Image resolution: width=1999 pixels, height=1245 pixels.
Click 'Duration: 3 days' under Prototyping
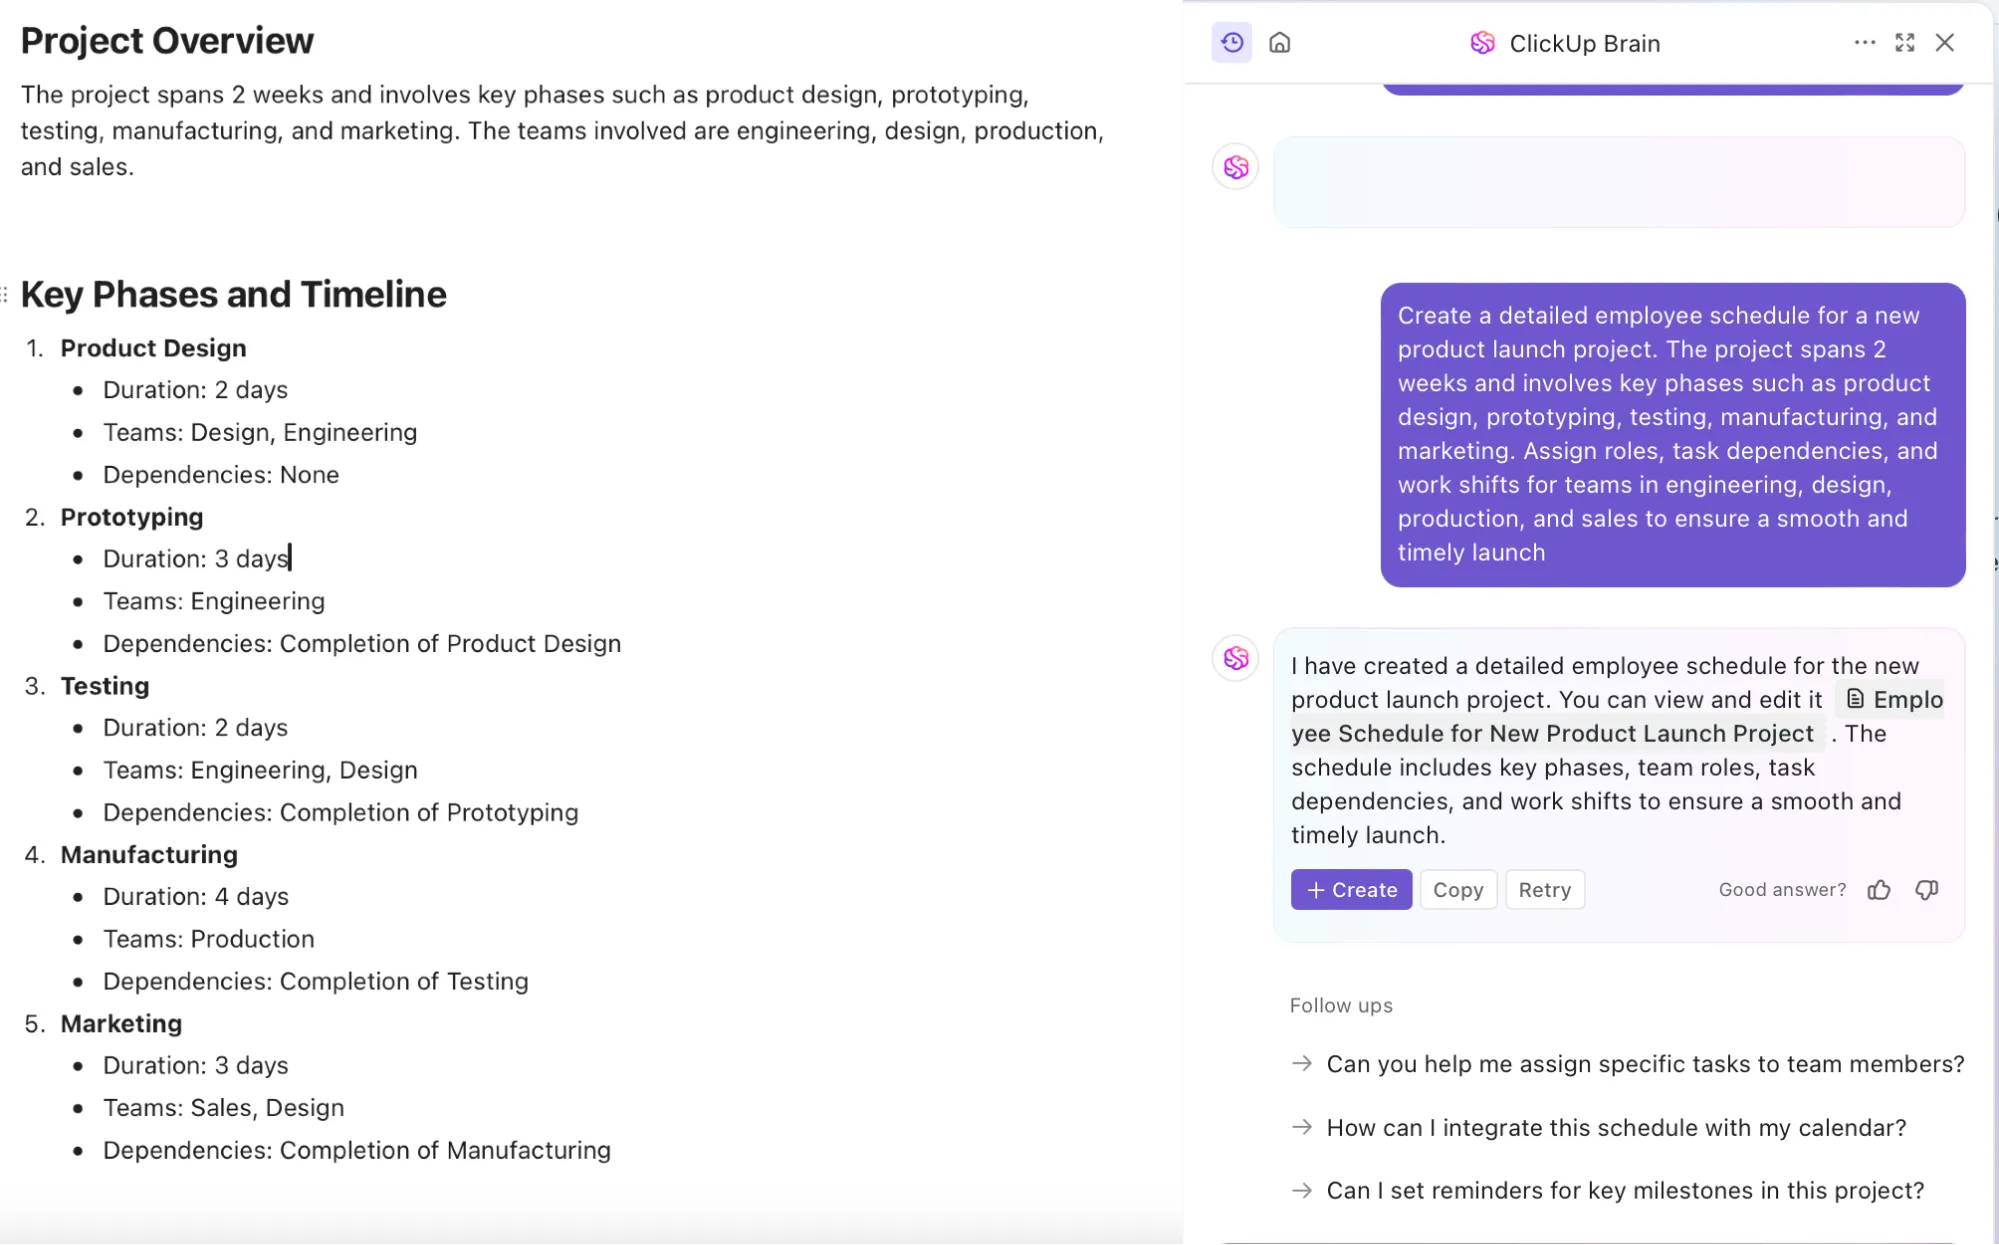coord(196,559)
